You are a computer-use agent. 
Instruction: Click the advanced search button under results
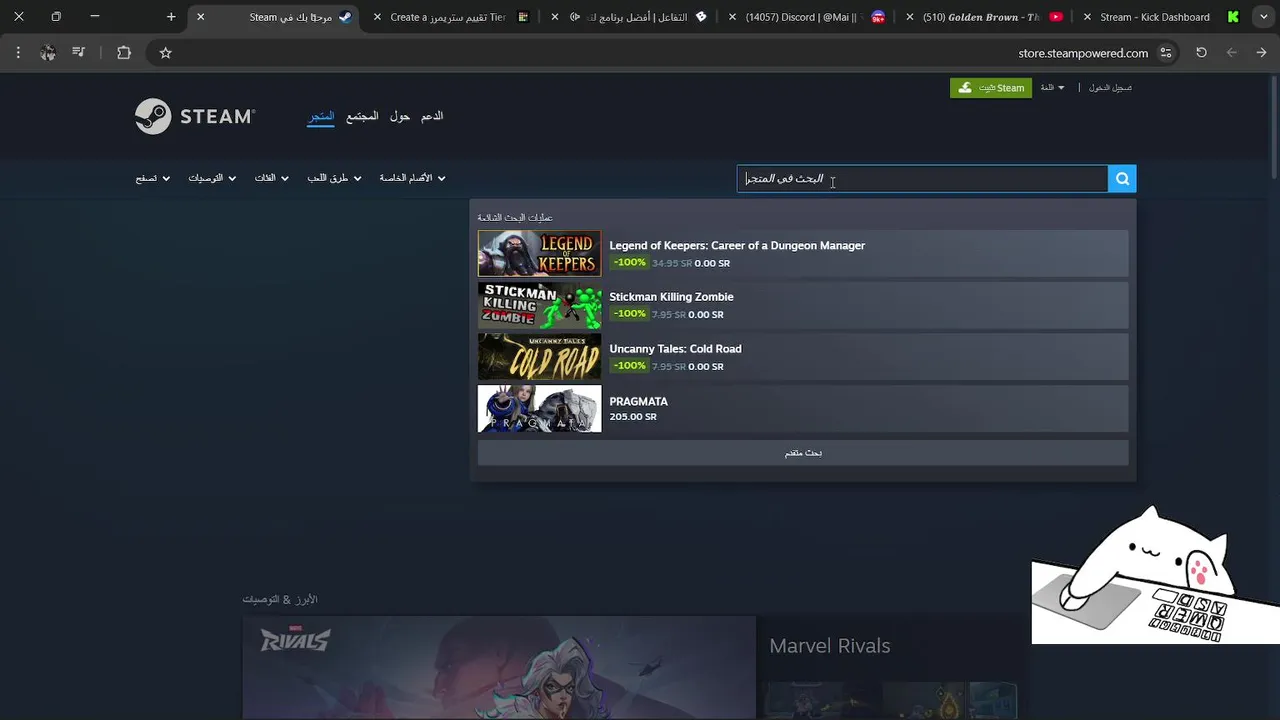tap(803, 453)
